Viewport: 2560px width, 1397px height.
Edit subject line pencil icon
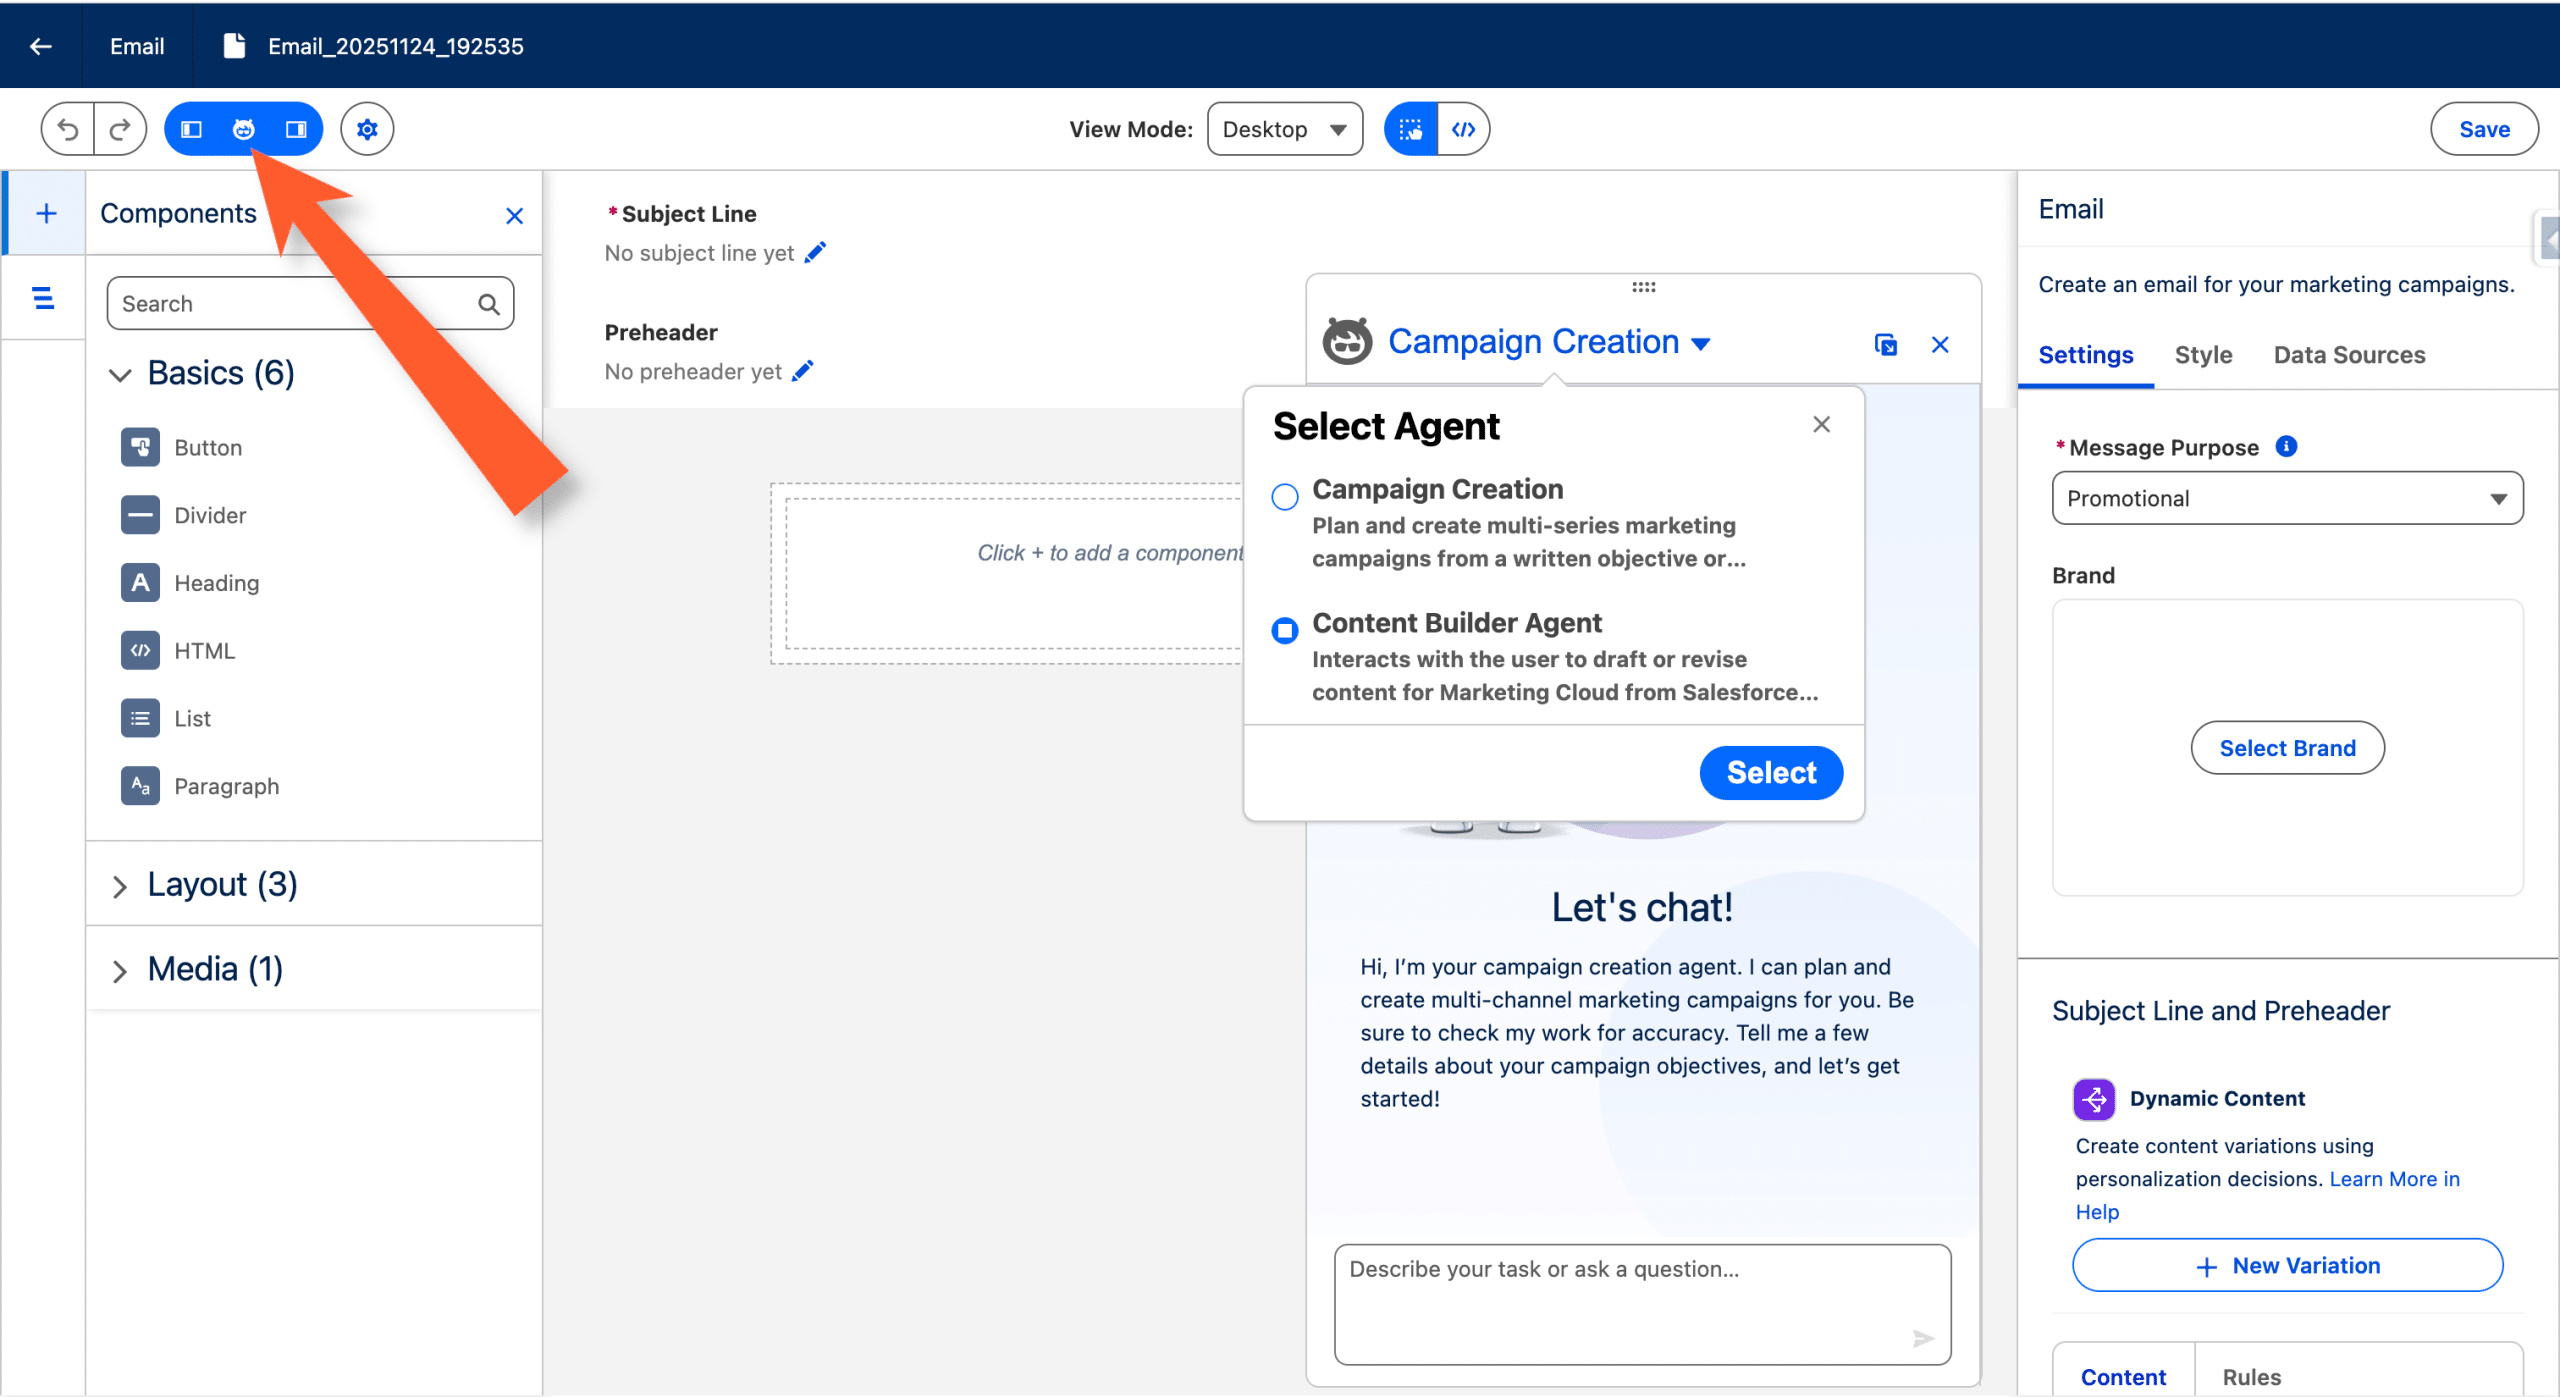pyautogui.click(x=815, y=253)
